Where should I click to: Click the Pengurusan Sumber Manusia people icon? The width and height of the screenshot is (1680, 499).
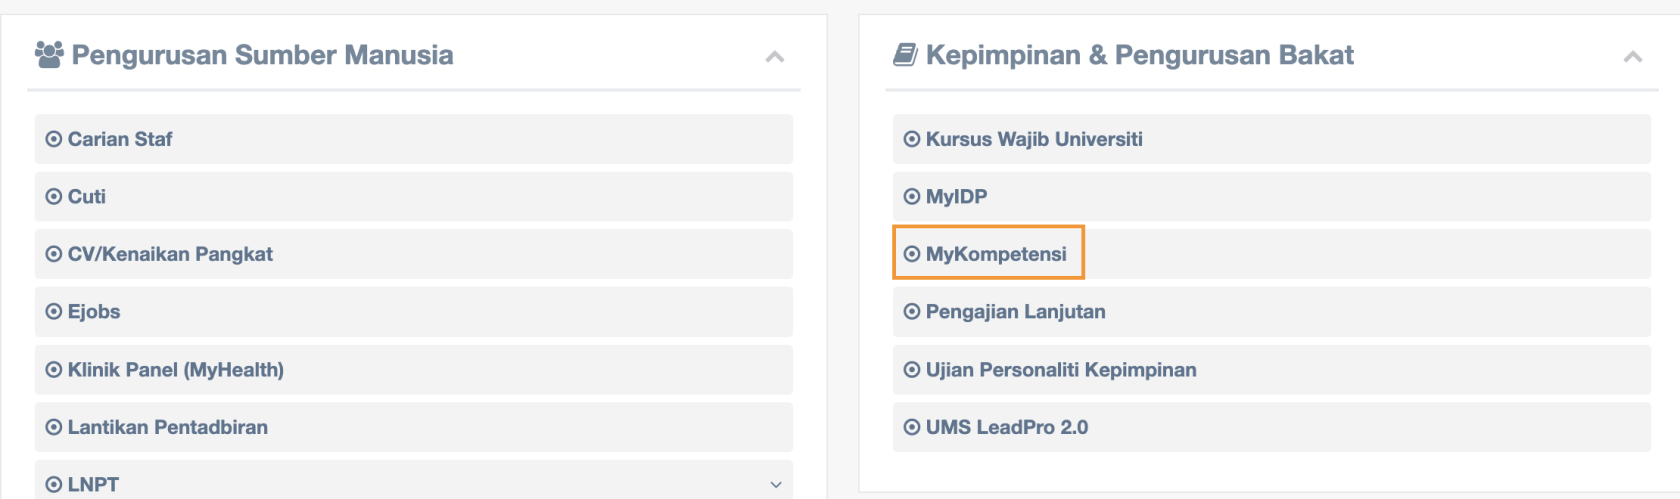[x=49, y=54]
